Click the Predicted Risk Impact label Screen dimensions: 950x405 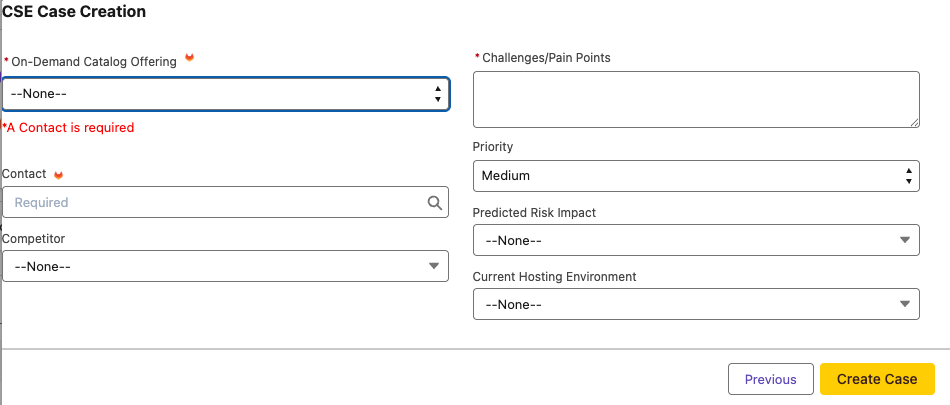534,213
